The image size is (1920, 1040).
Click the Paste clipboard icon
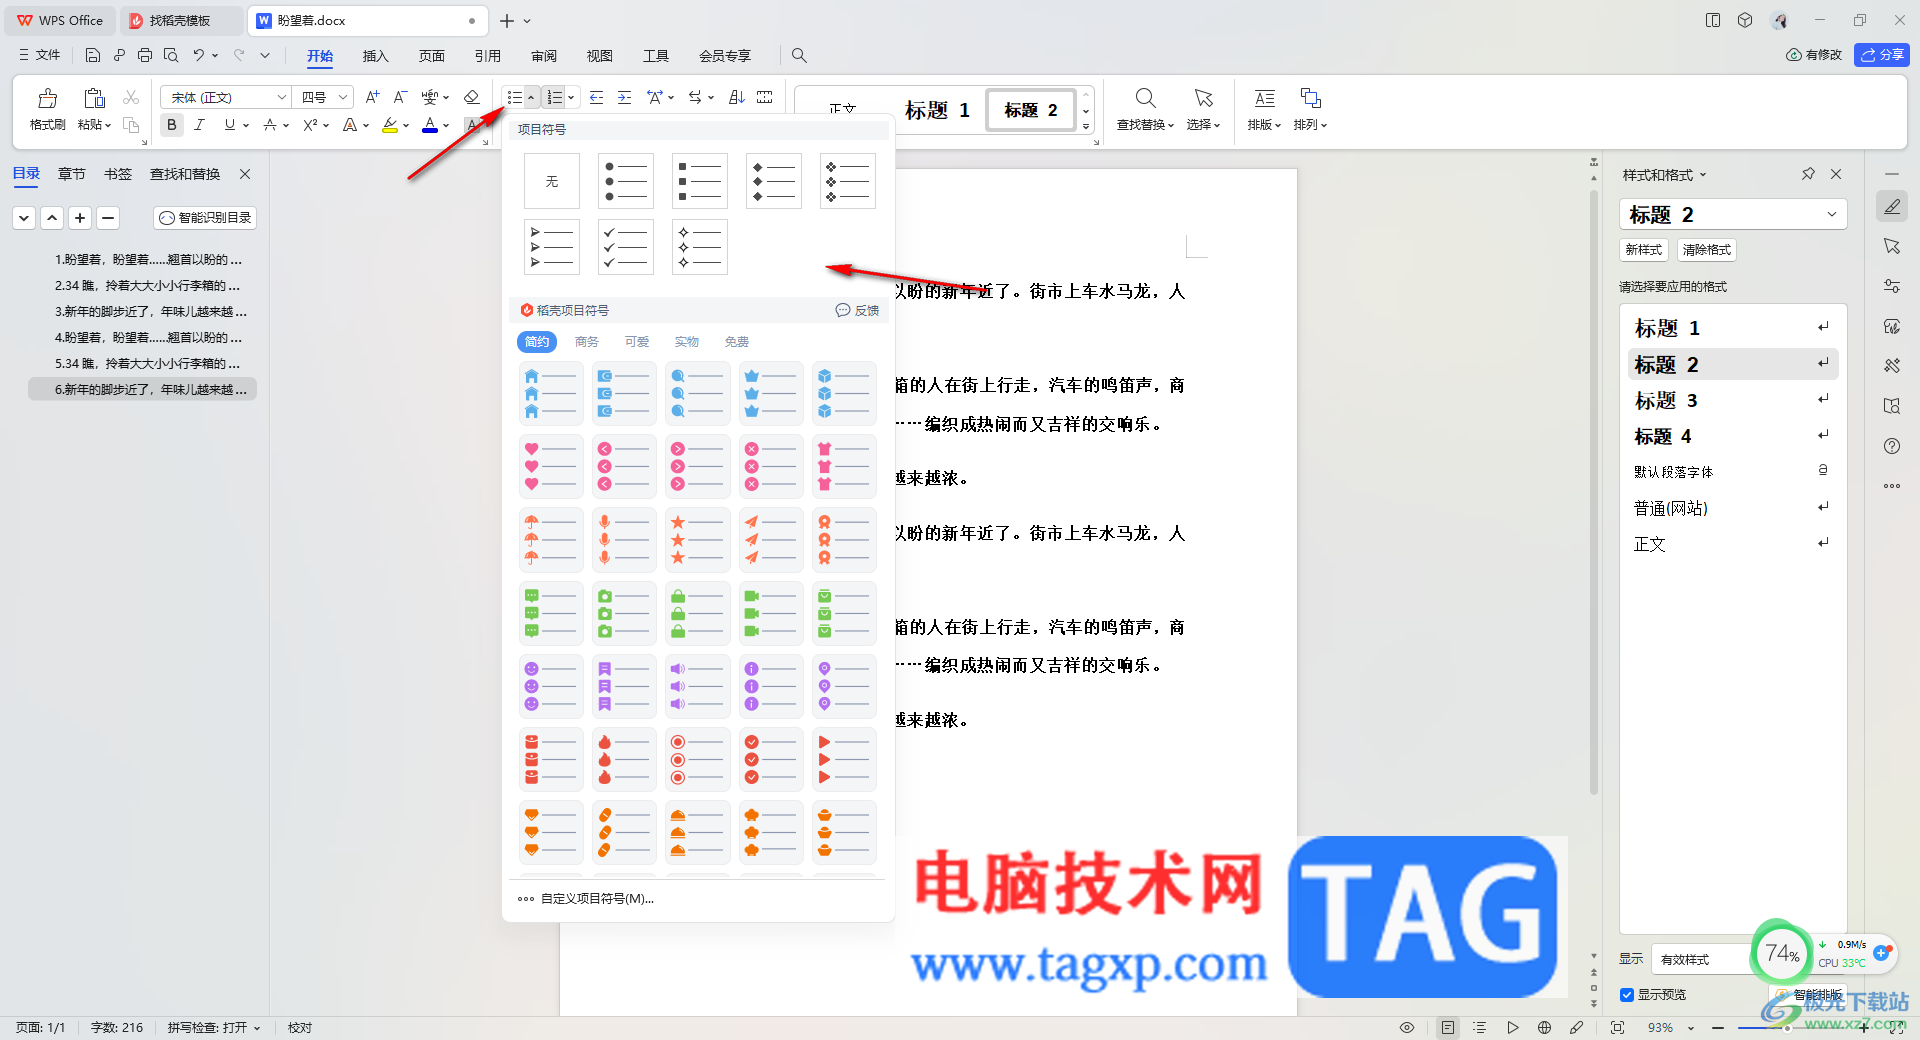(x=94, y=98)
